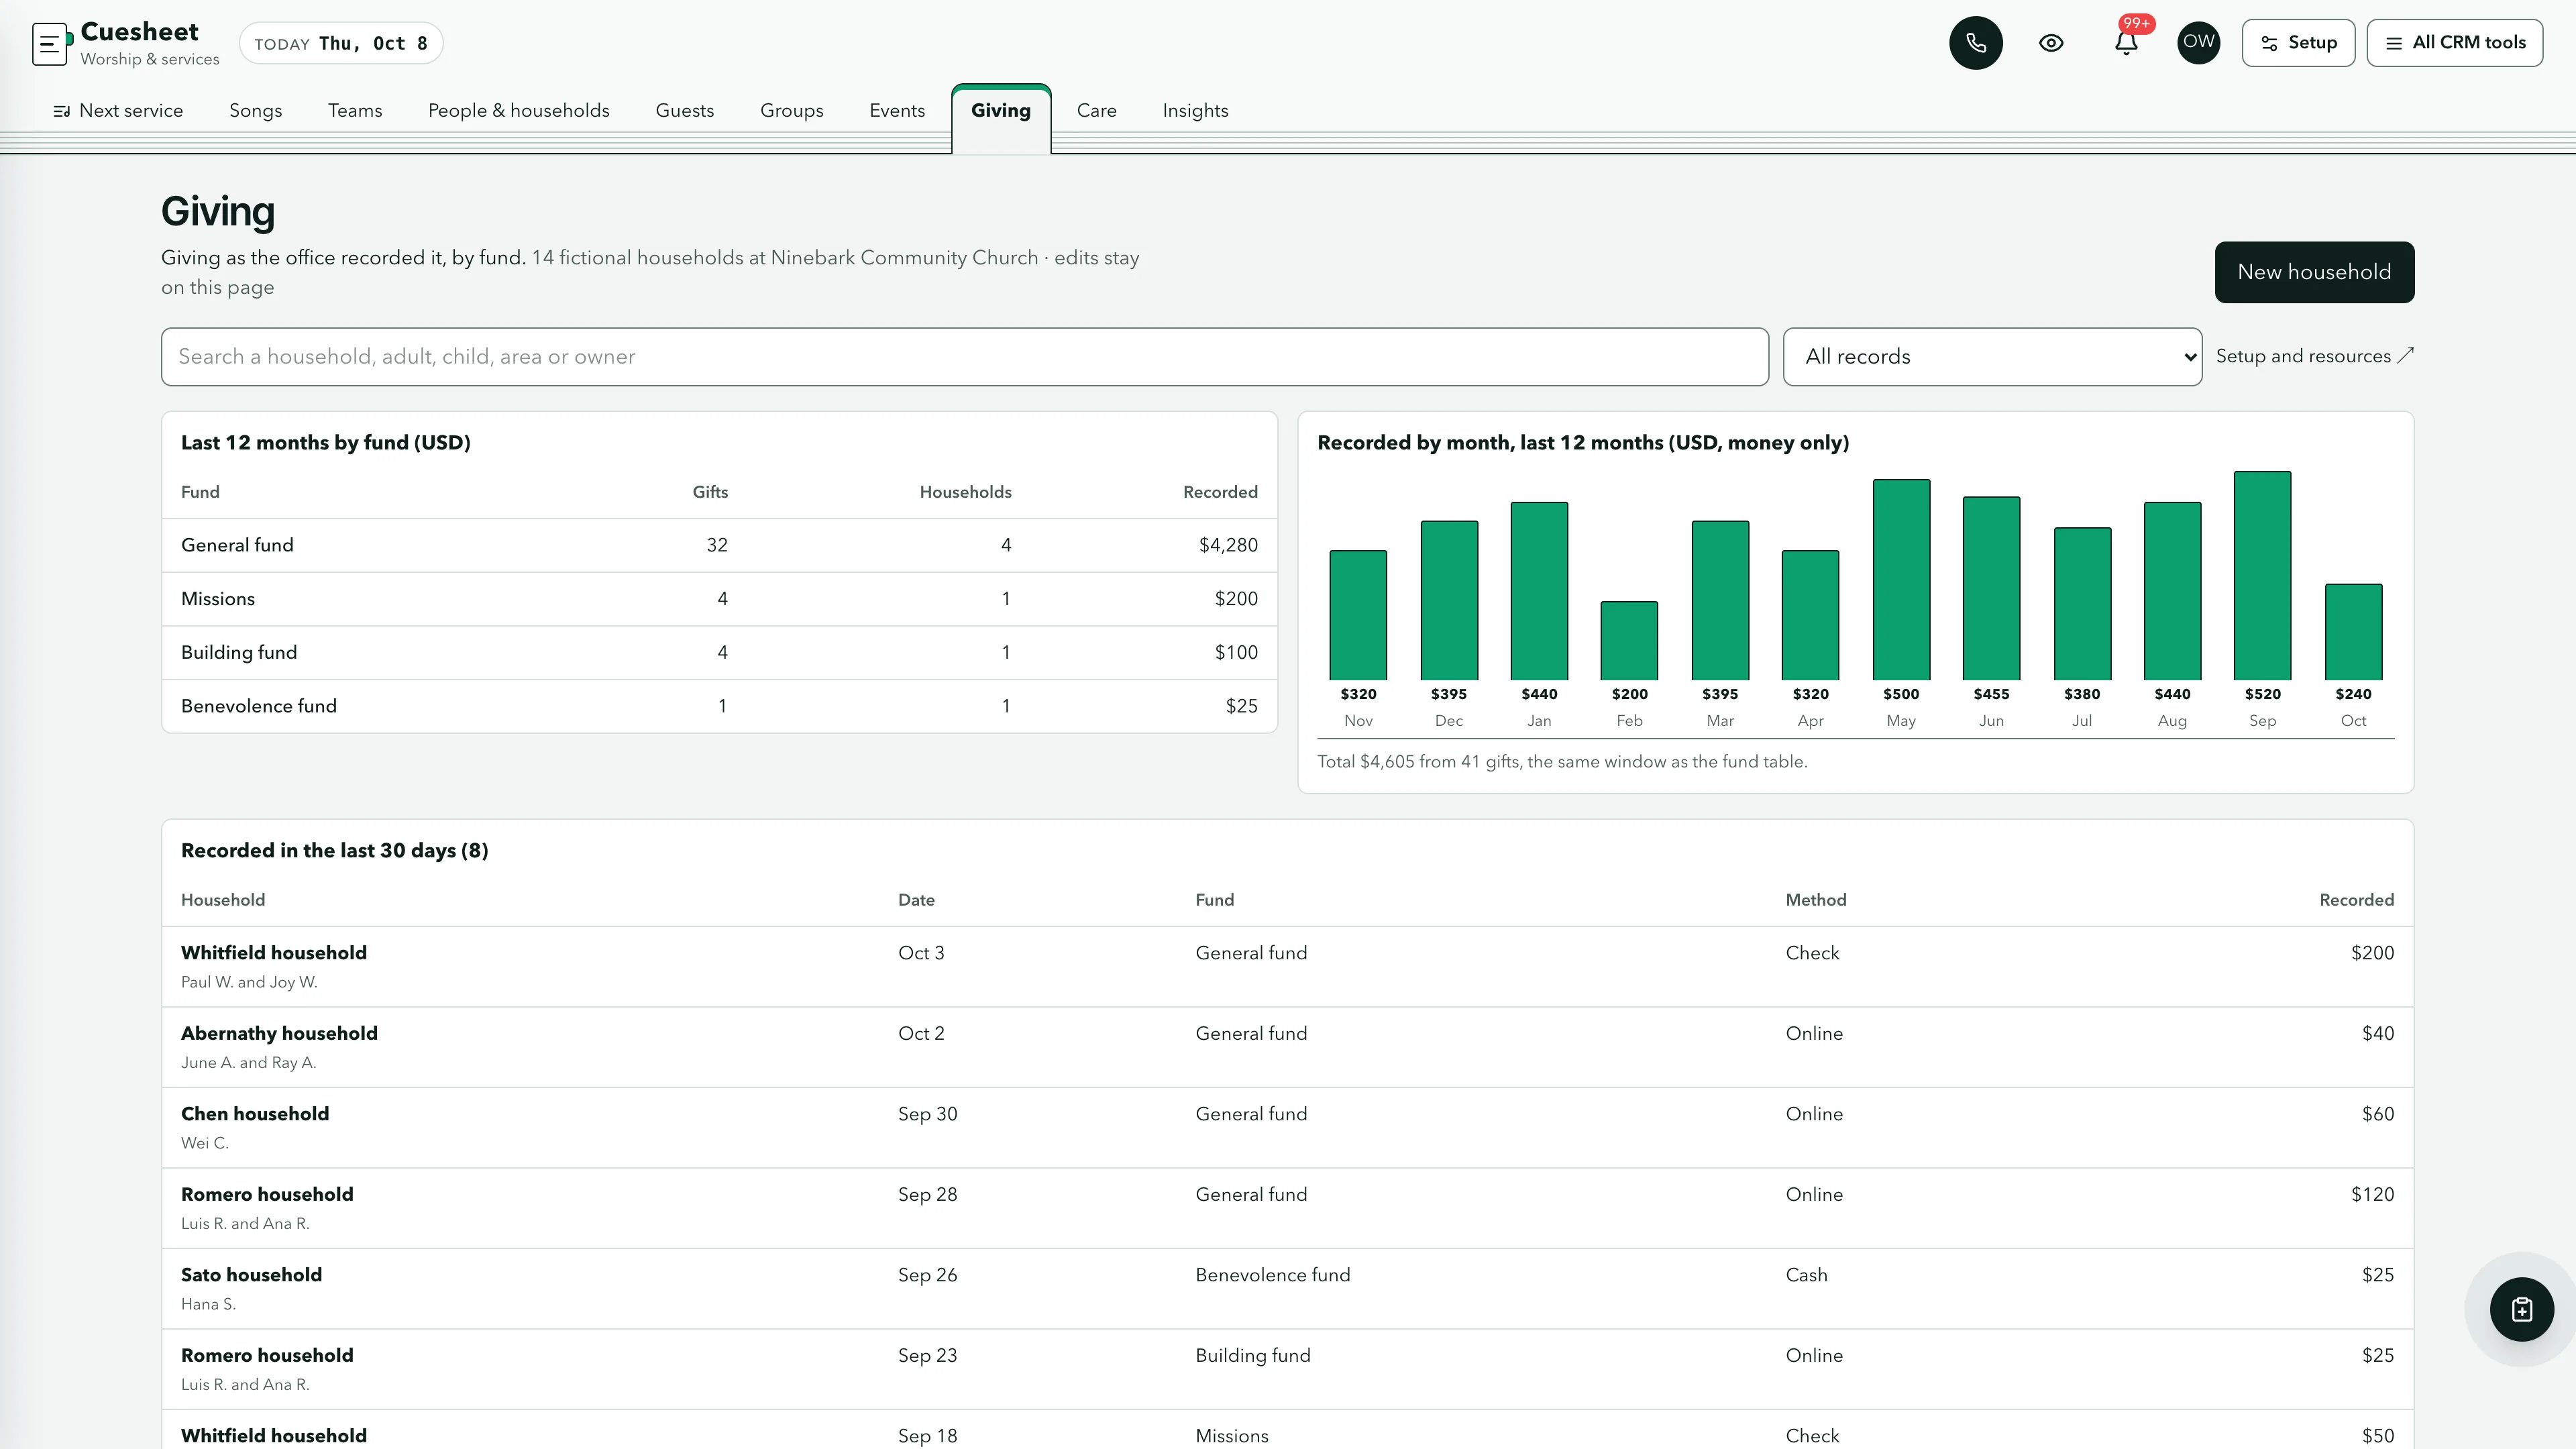The width and height of the screenshot is (2576, 1449).
Task: Open the Abernathy household row
Action: tap(1287, 1047)
